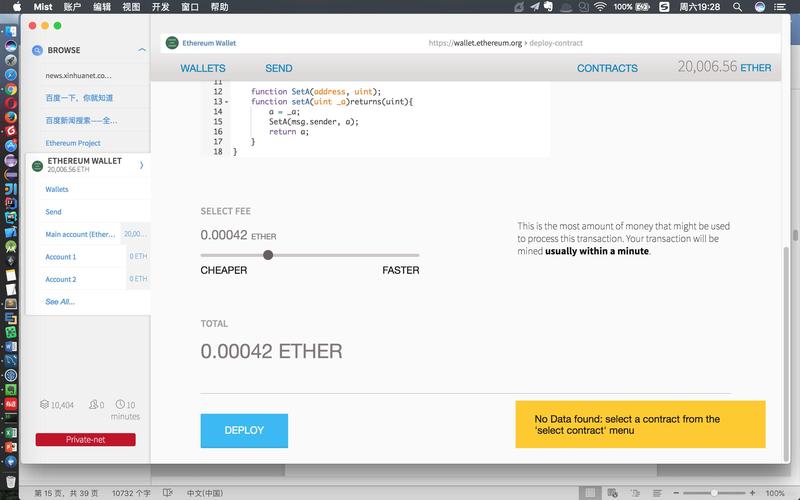Open the CONTRACTS tab
This screenshot has width=800, height=500.
[607, 68]
